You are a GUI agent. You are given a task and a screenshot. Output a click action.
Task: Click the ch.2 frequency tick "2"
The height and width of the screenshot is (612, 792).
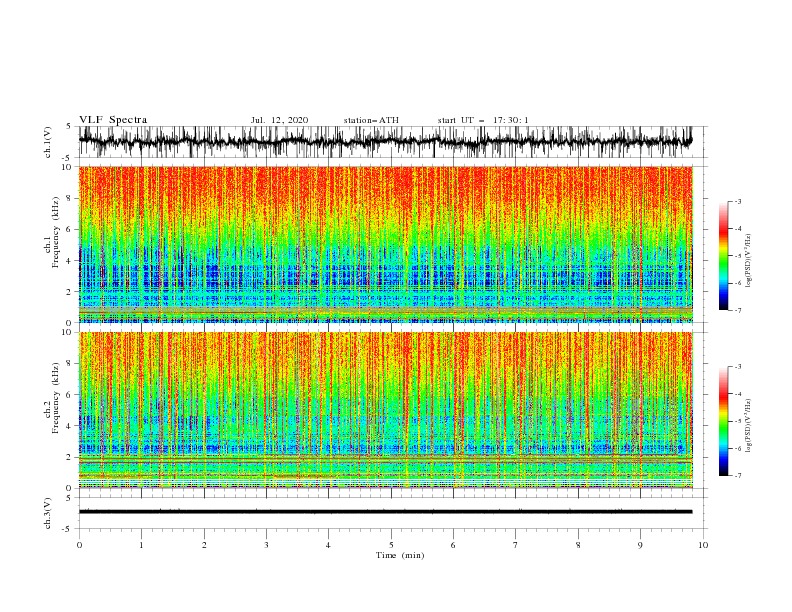pyautogui.click(x=70, y=457)
